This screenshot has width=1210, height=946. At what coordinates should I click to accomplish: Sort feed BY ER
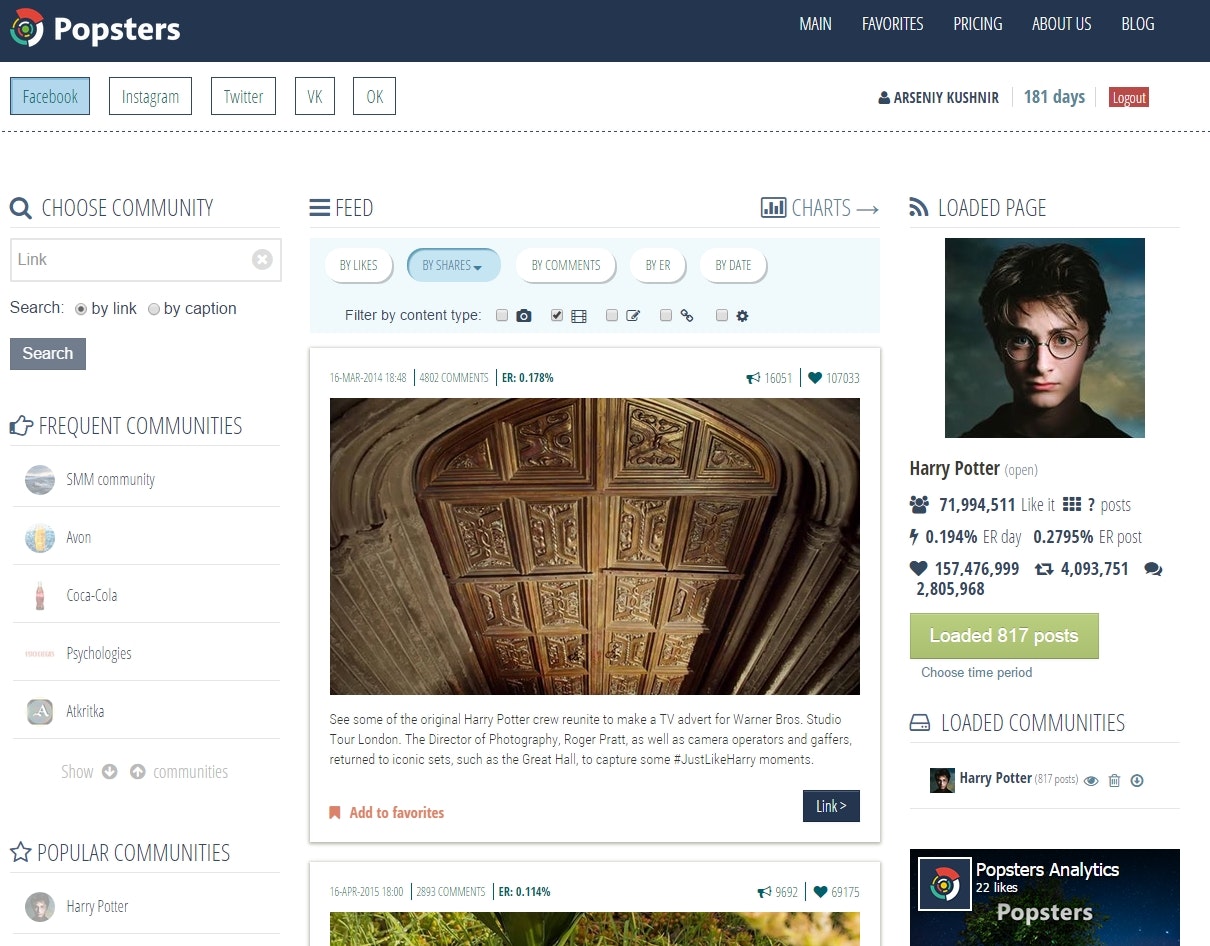[658, 265]
